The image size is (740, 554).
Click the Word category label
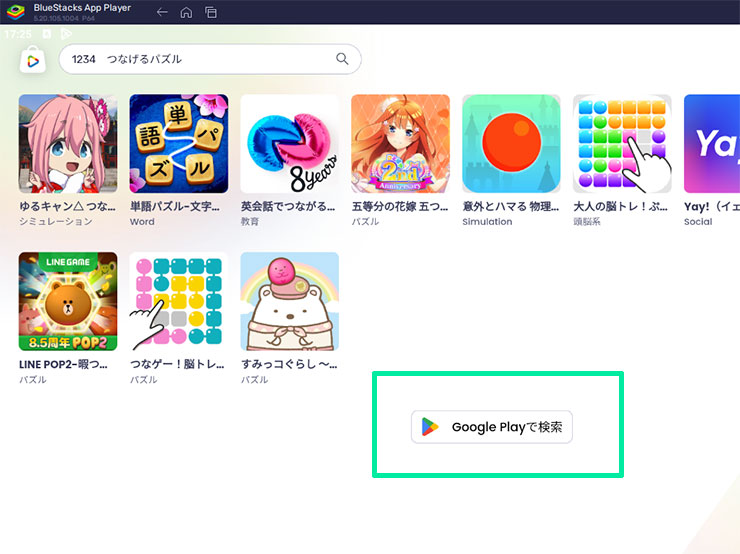142,222
